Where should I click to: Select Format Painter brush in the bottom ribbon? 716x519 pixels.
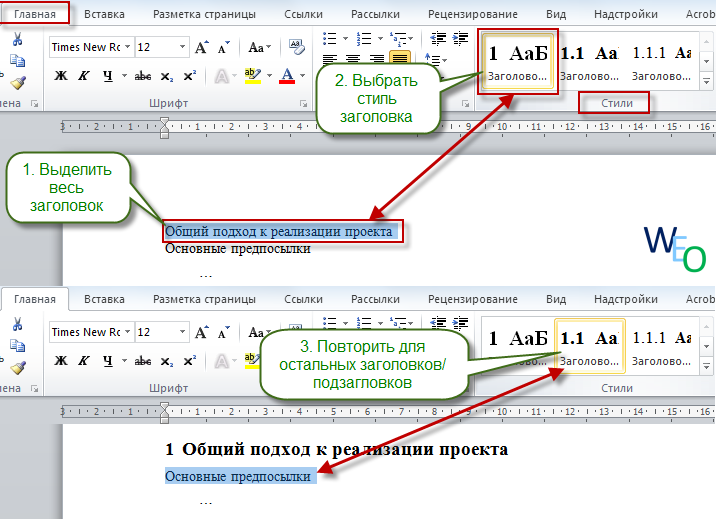point(18,368)
